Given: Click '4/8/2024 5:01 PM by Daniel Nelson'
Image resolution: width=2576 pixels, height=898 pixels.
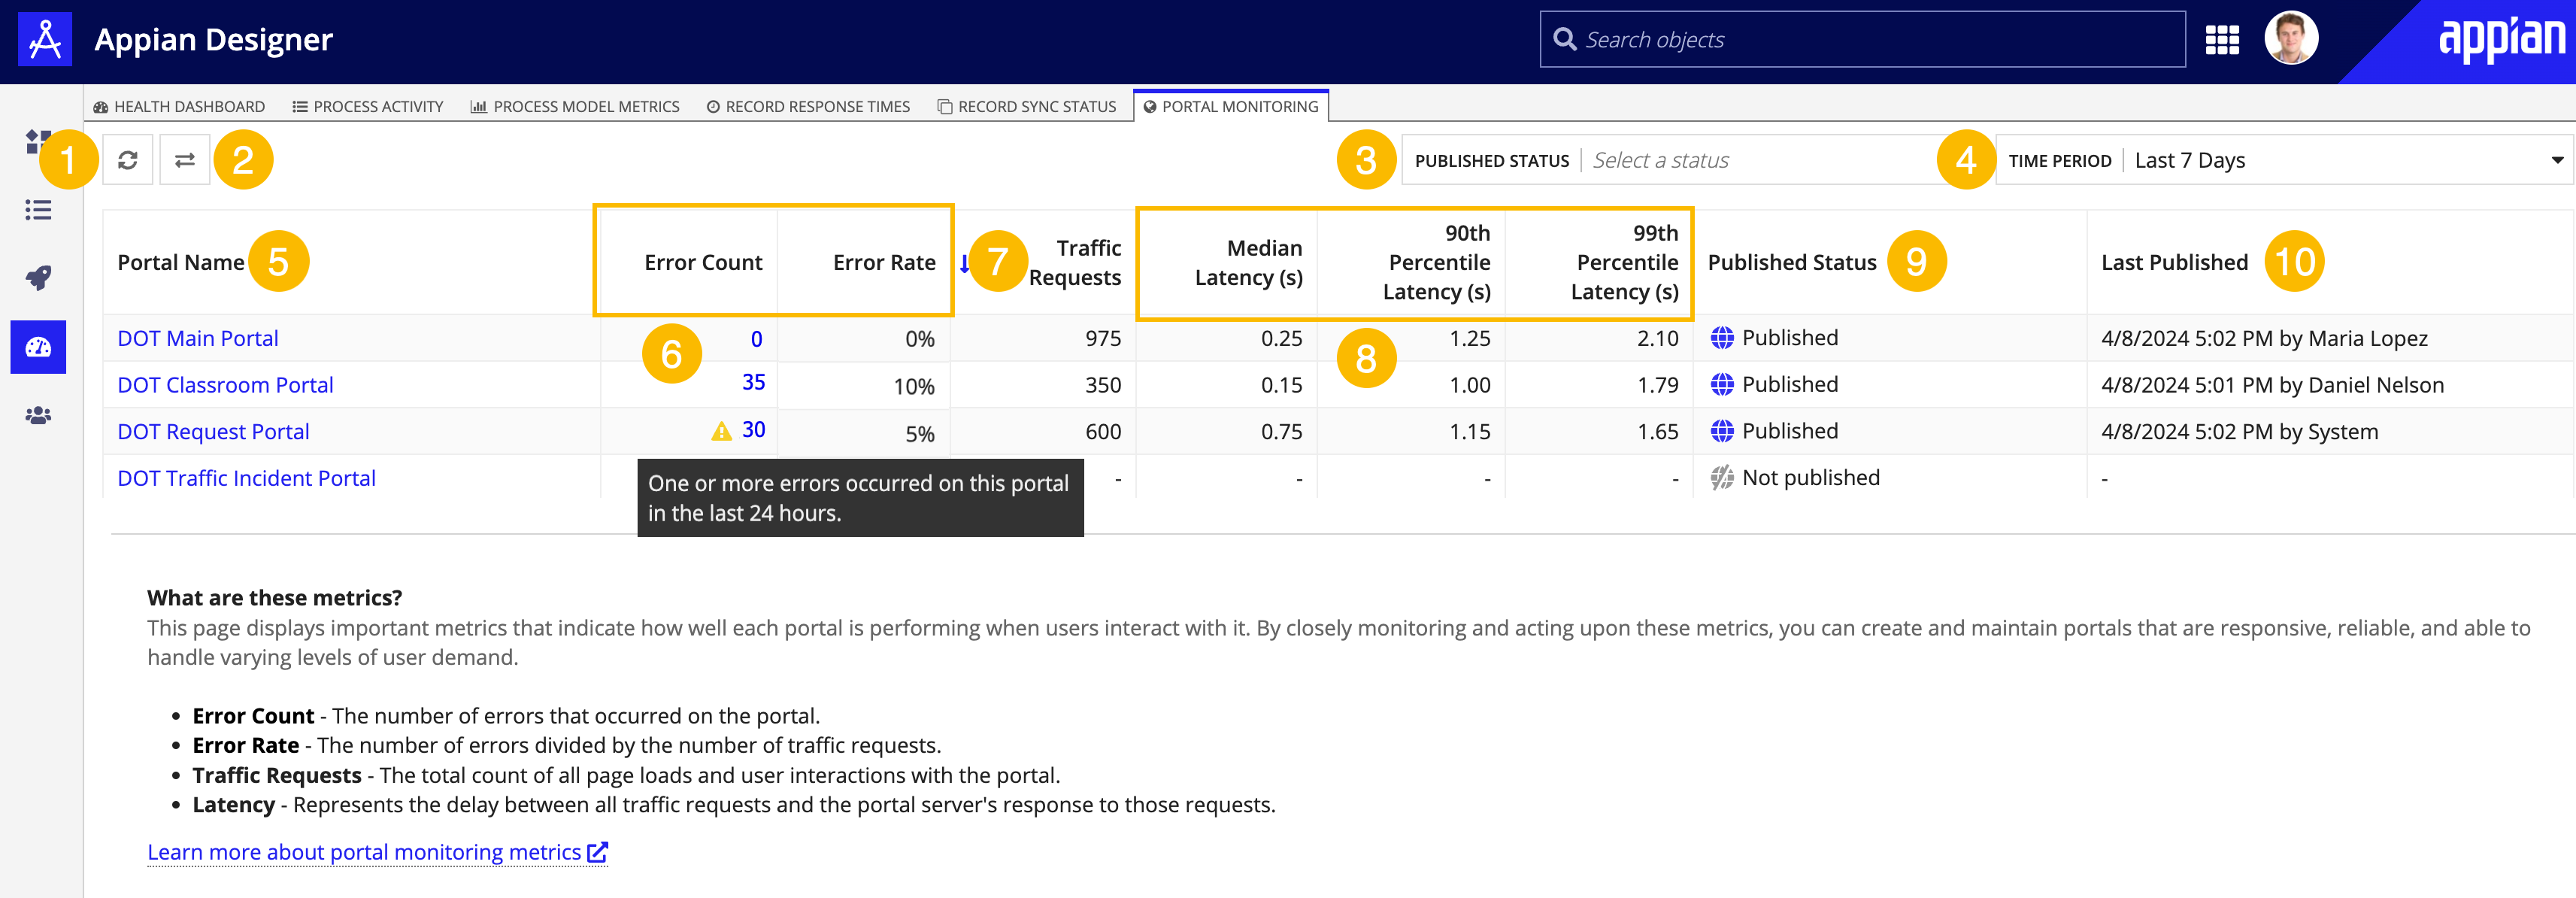Looking at the screenshot, I should point(2272,385).
